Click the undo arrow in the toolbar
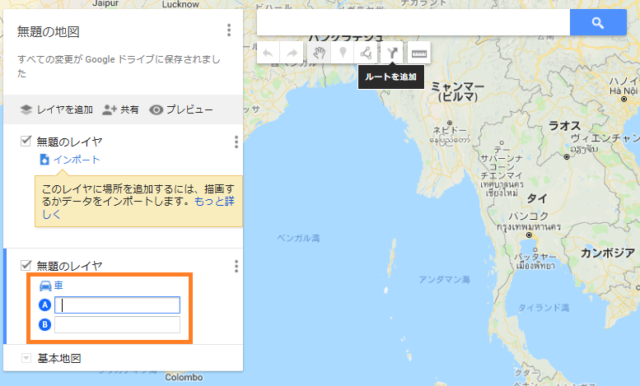 tap(268, 53)
